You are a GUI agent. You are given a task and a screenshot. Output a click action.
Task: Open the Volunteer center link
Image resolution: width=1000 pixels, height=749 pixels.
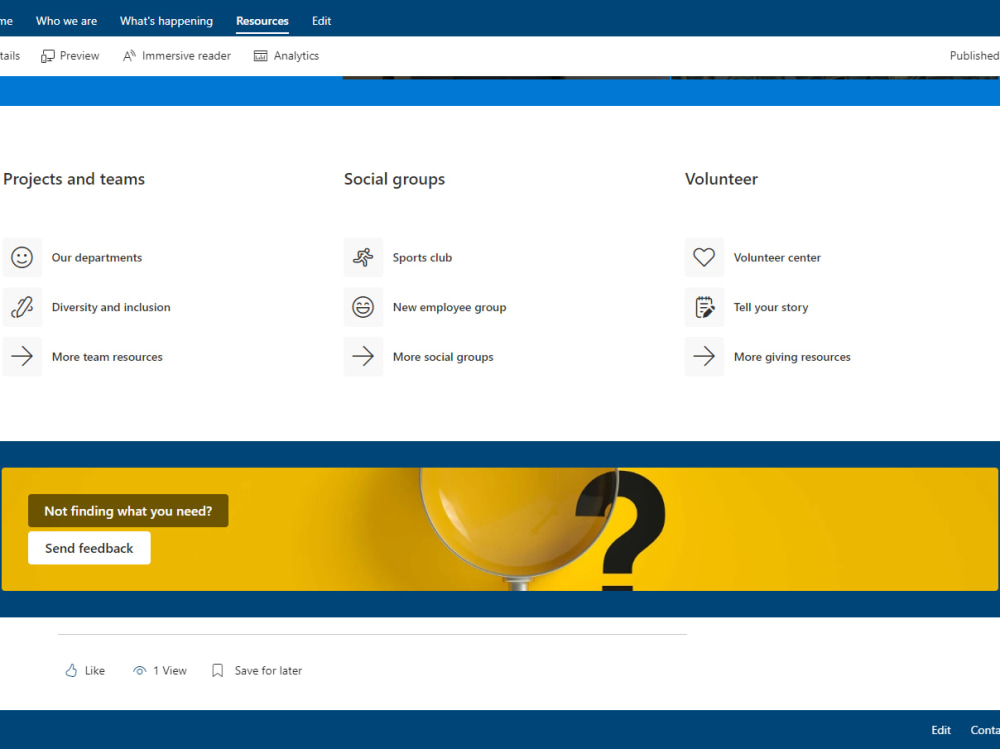tap(777, 258)
